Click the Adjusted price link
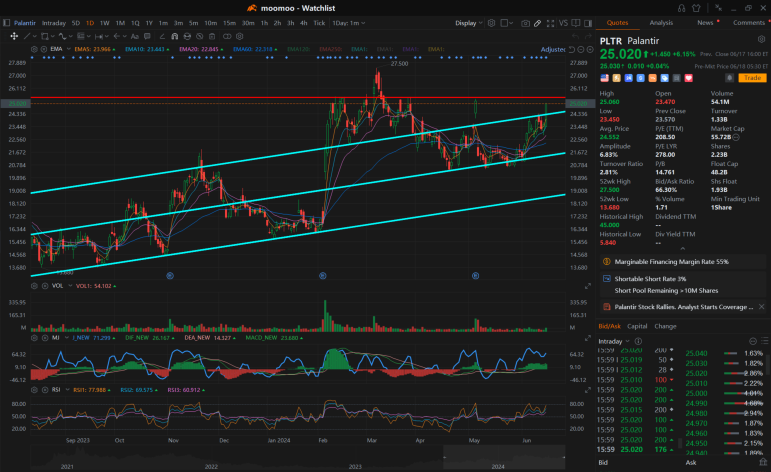This screenshot has height=472, width=771. [553, 49]
